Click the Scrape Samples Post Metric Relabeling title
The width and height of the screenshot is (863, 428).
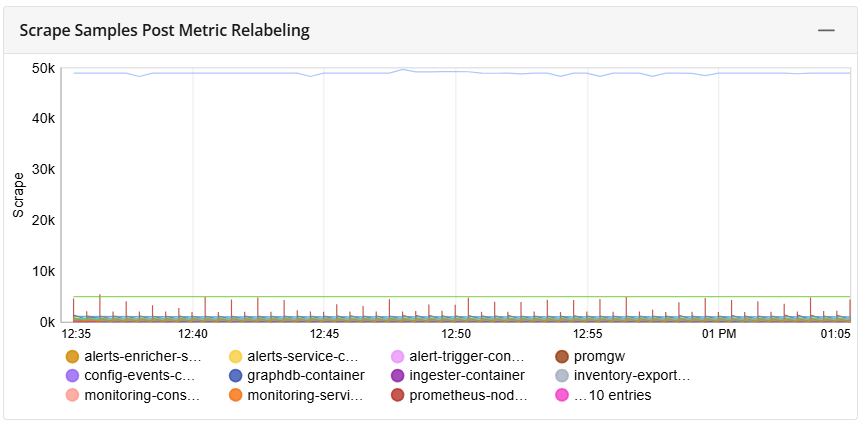coord(165,30)
